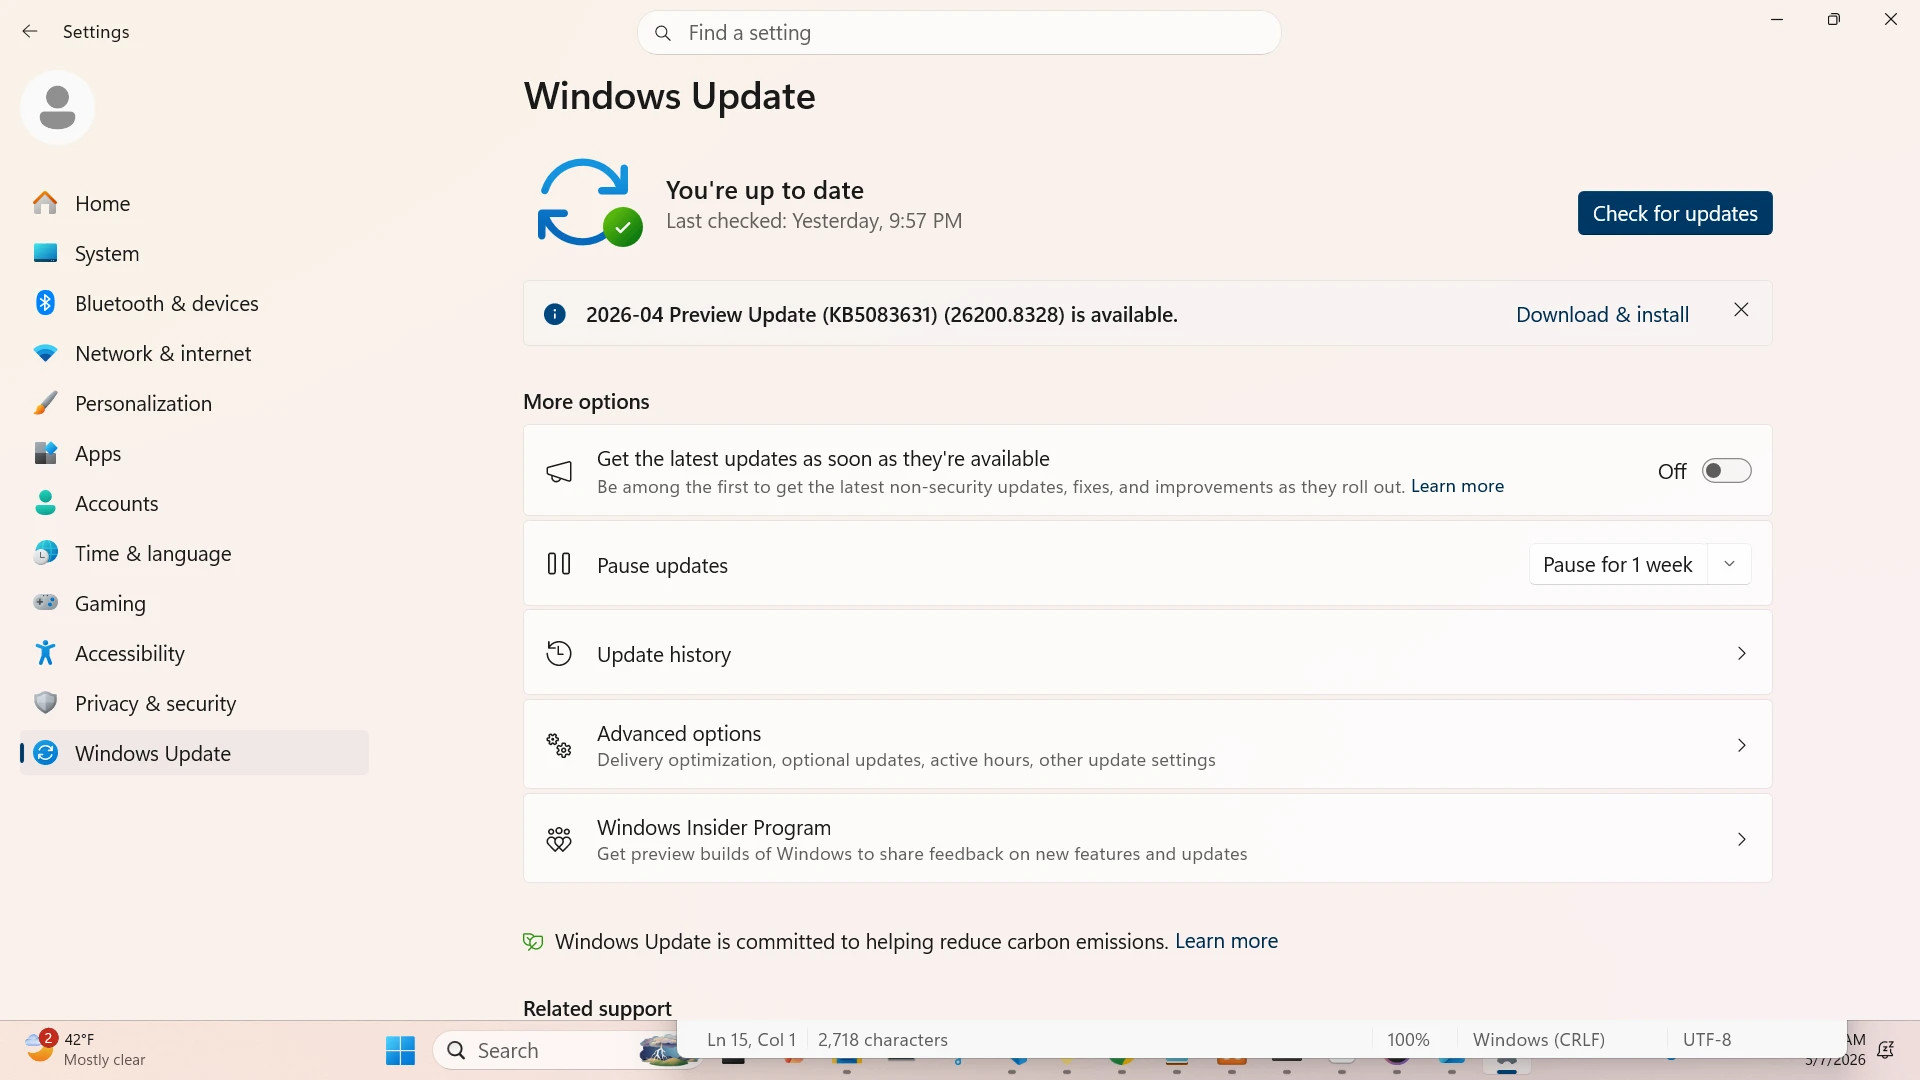Expand the Pause updates duration dropdown arrow
This screenshot has width=1920, height=1080.
coord(1729,564)
